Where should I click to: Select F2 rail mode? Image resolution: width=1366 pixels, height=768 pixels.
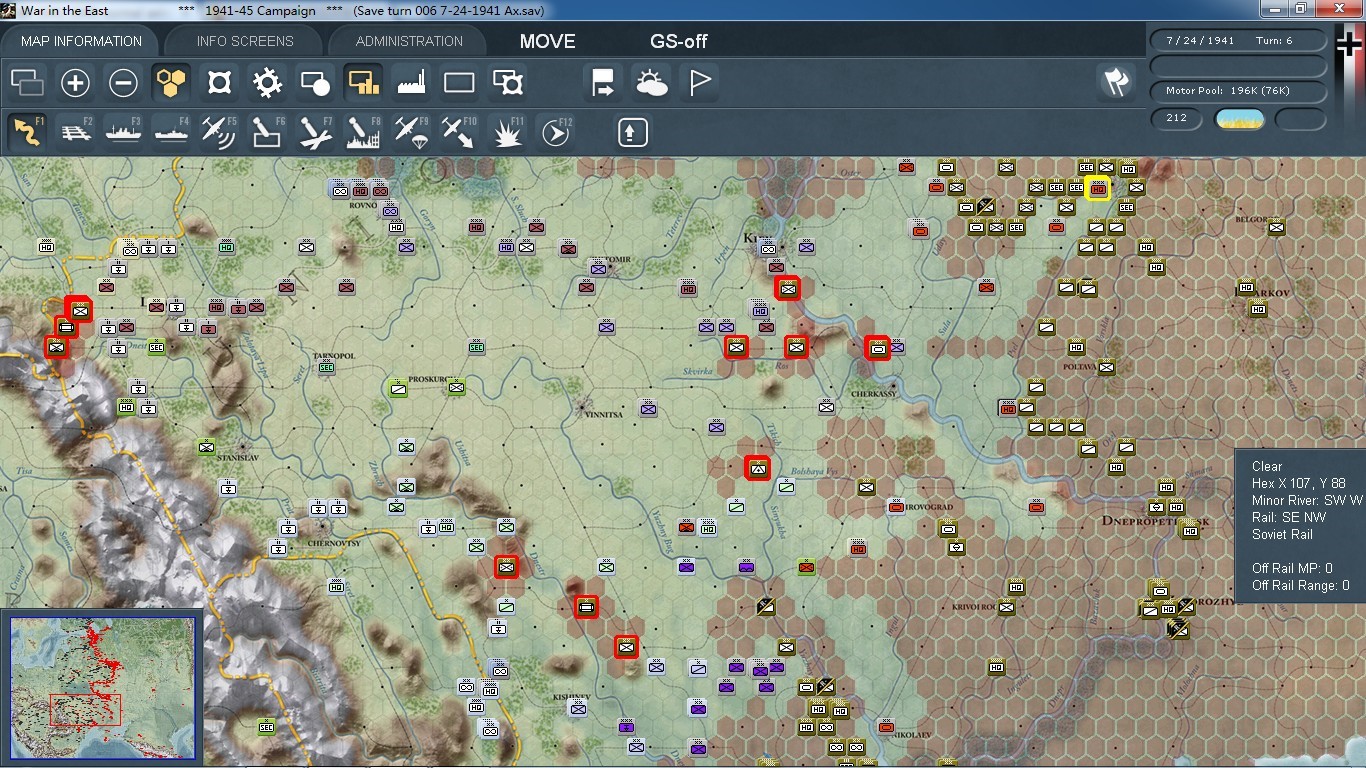(x=75, y=132)
